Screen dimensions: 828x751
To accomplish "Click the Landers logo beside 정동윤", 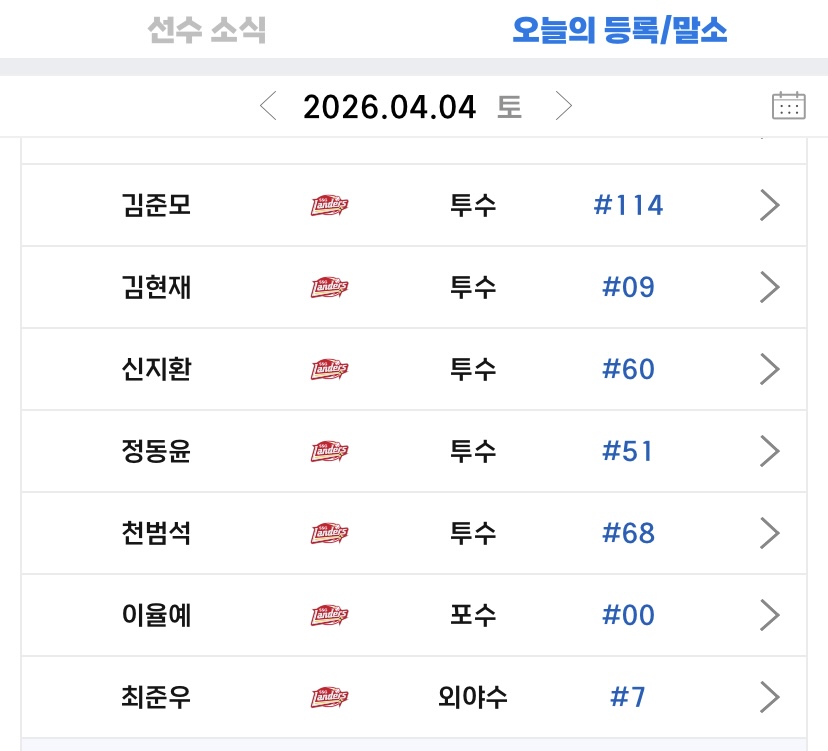I will 329,451.
